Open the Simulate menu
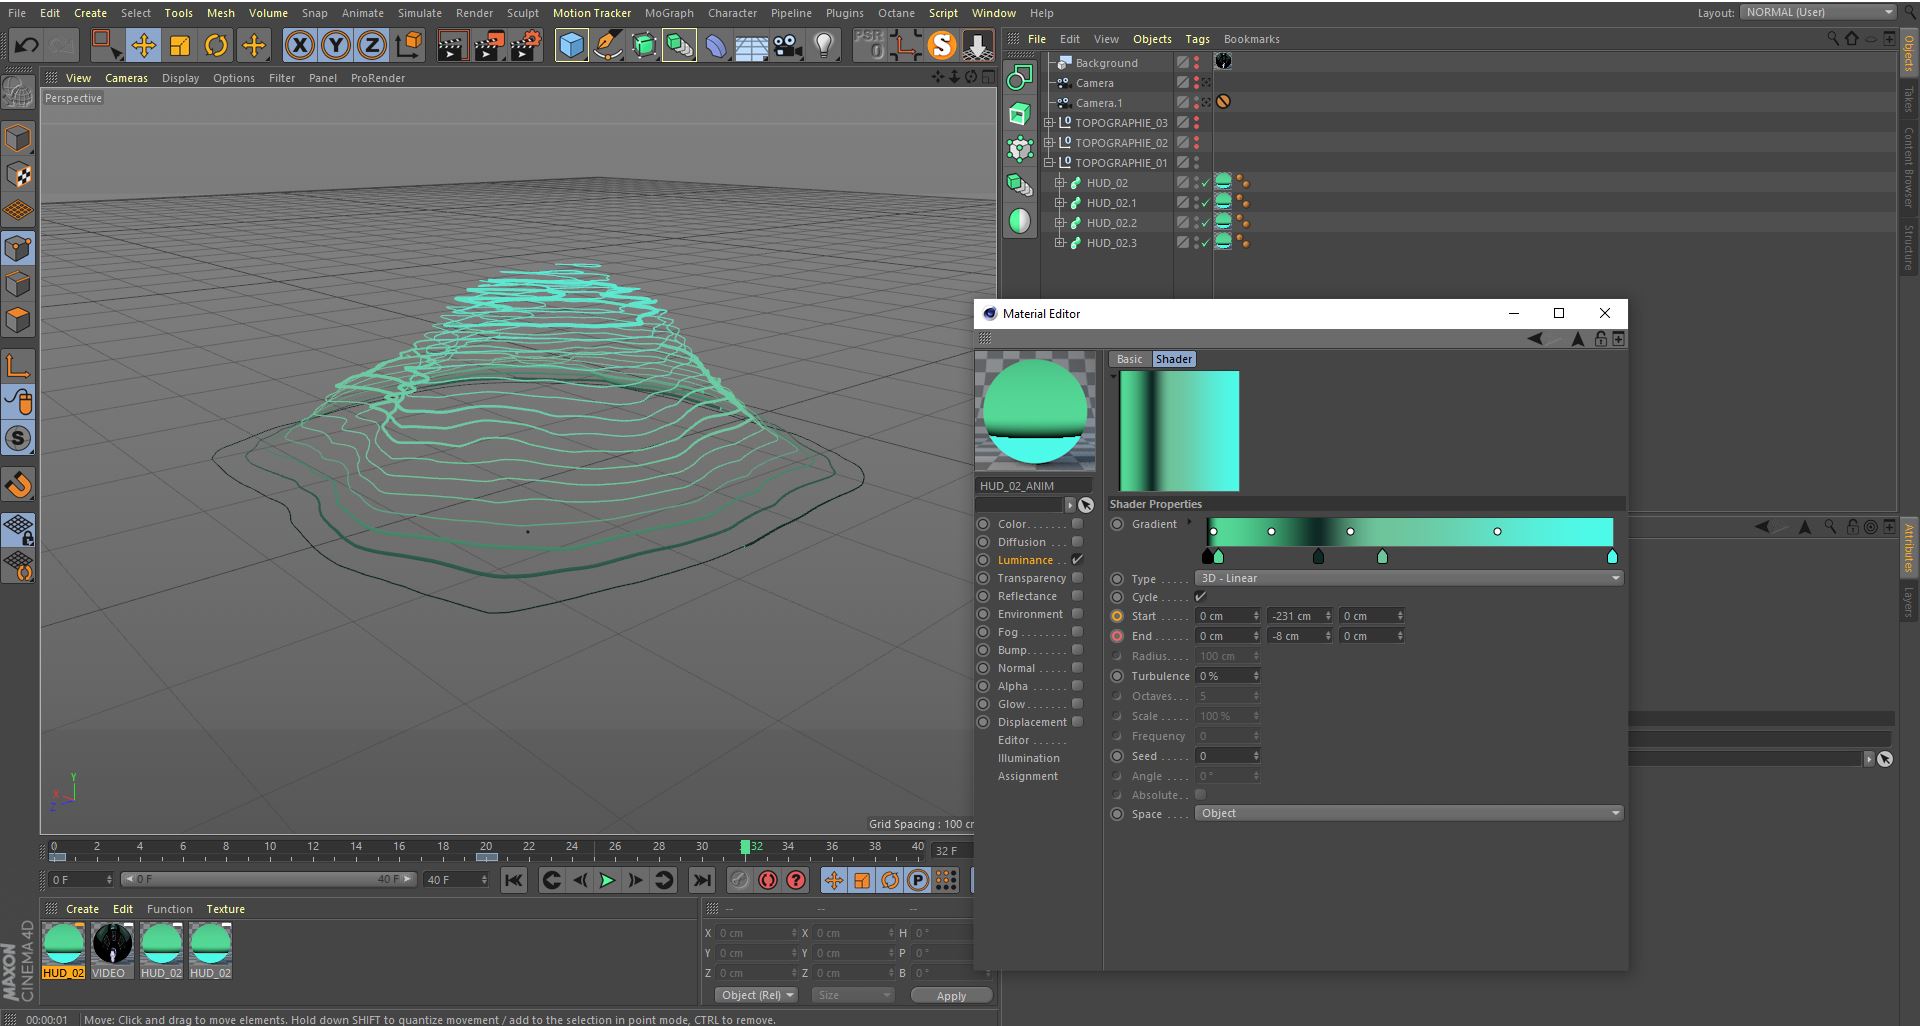1920x1026 pixels. 419,13
